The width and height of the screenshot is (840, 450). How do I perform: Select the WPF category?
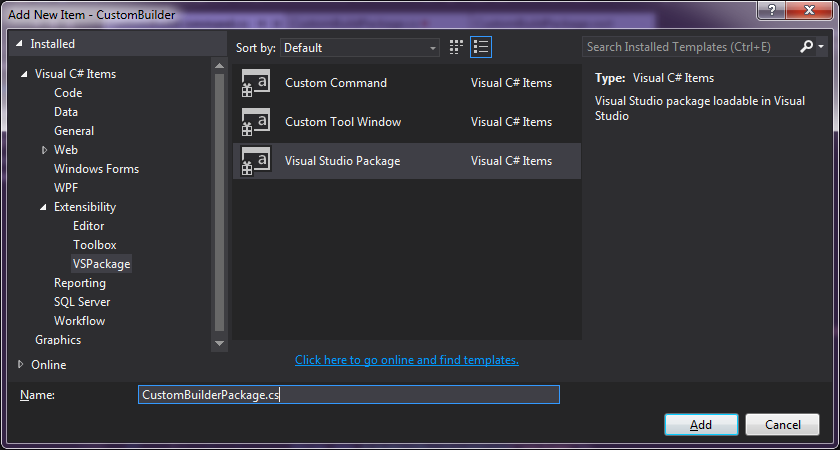point(66,188)
